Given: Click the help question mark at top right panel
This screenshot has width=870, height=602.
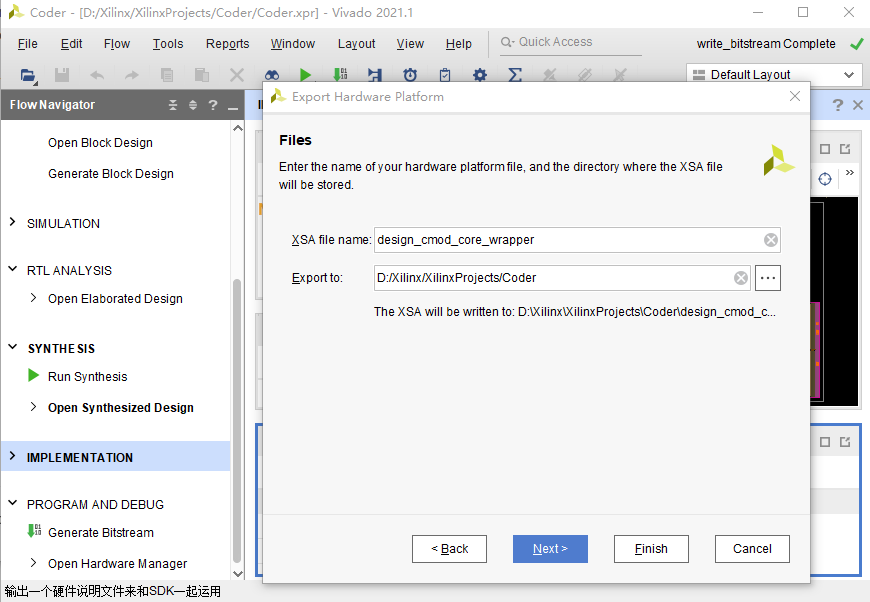Looking at the screenshot, I should (x=838, y=105).
